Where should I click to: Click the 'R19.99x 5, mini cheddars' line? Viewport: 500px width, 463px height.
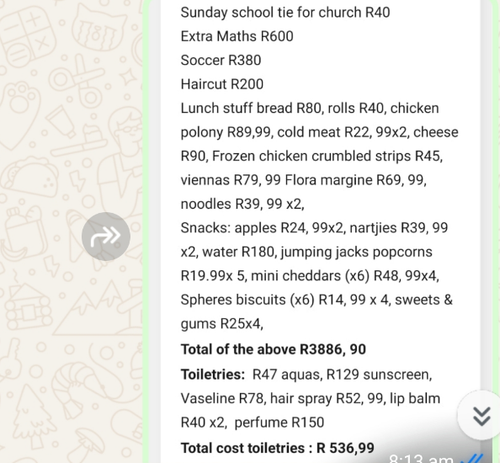pyautogui.click(x=310, y=276)
